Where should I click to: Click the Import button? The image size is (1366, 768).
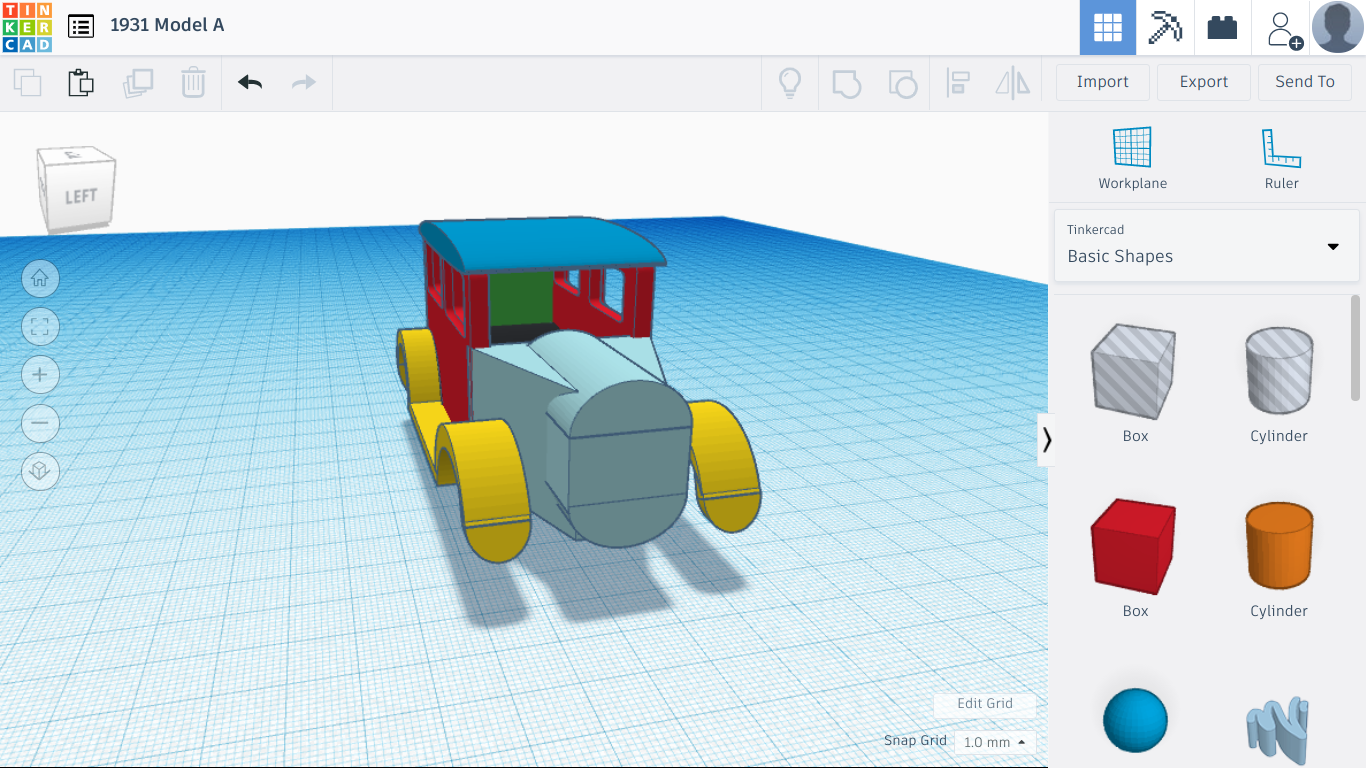click(1103, 82)
